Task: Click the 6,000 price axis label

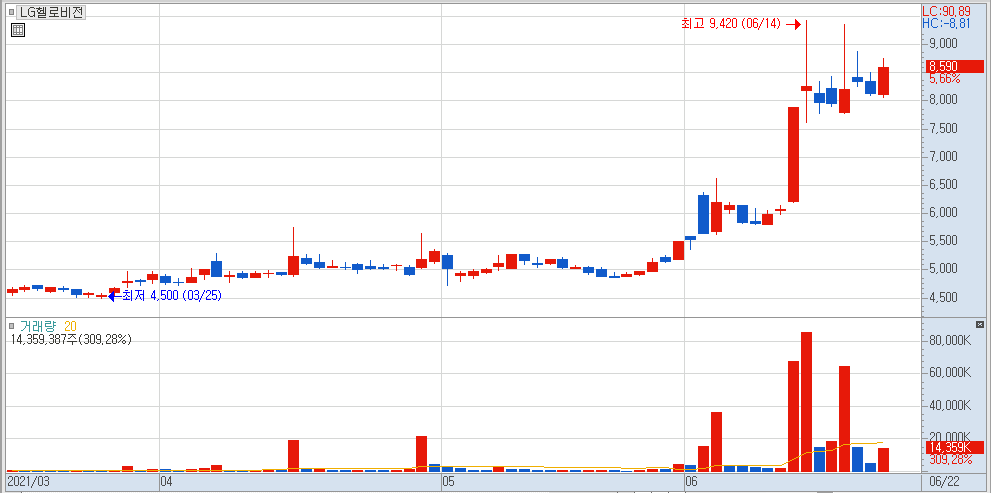Action: click(x=943, y=212)
